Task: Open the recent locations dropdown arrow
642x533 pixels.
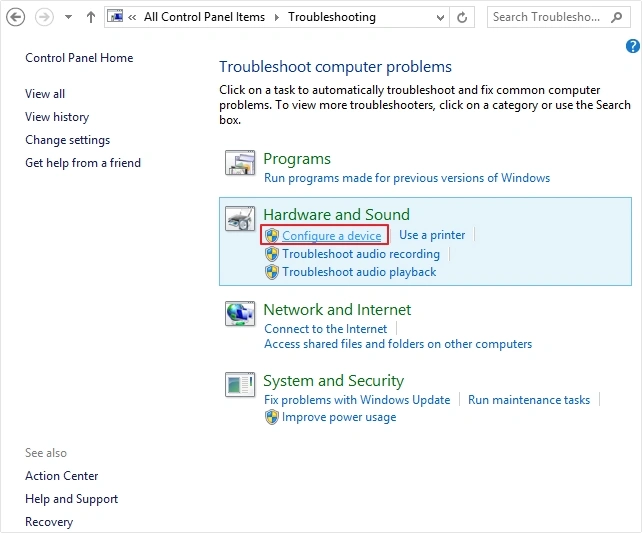Action: pos(68,17)
